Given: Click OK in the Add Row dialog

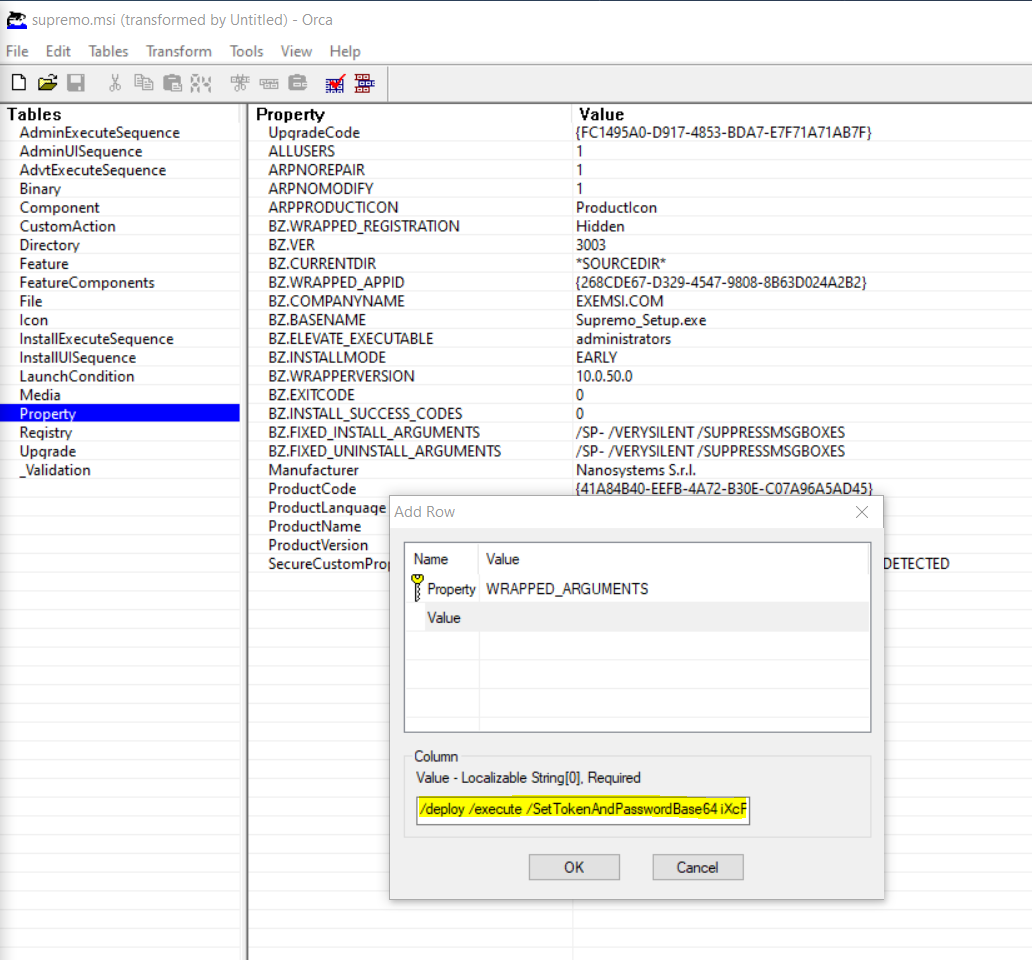Looking at the screenshot, I should 574,867.
